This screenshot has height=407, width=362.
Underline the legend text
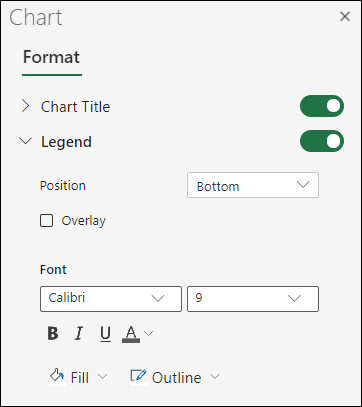tap(105, 334)
